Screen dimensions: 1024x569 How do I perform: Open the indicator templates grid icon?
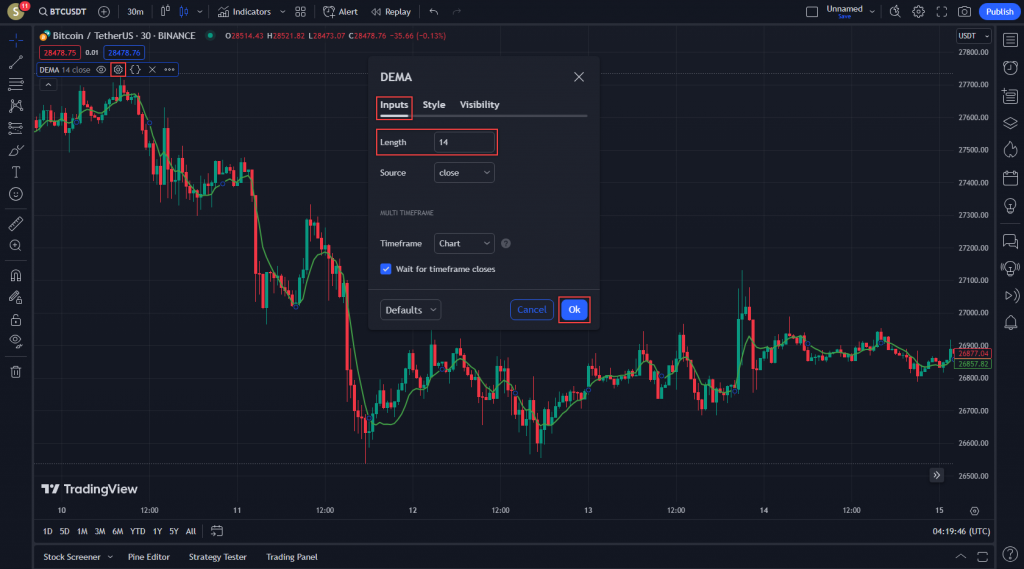click(300, 12)
